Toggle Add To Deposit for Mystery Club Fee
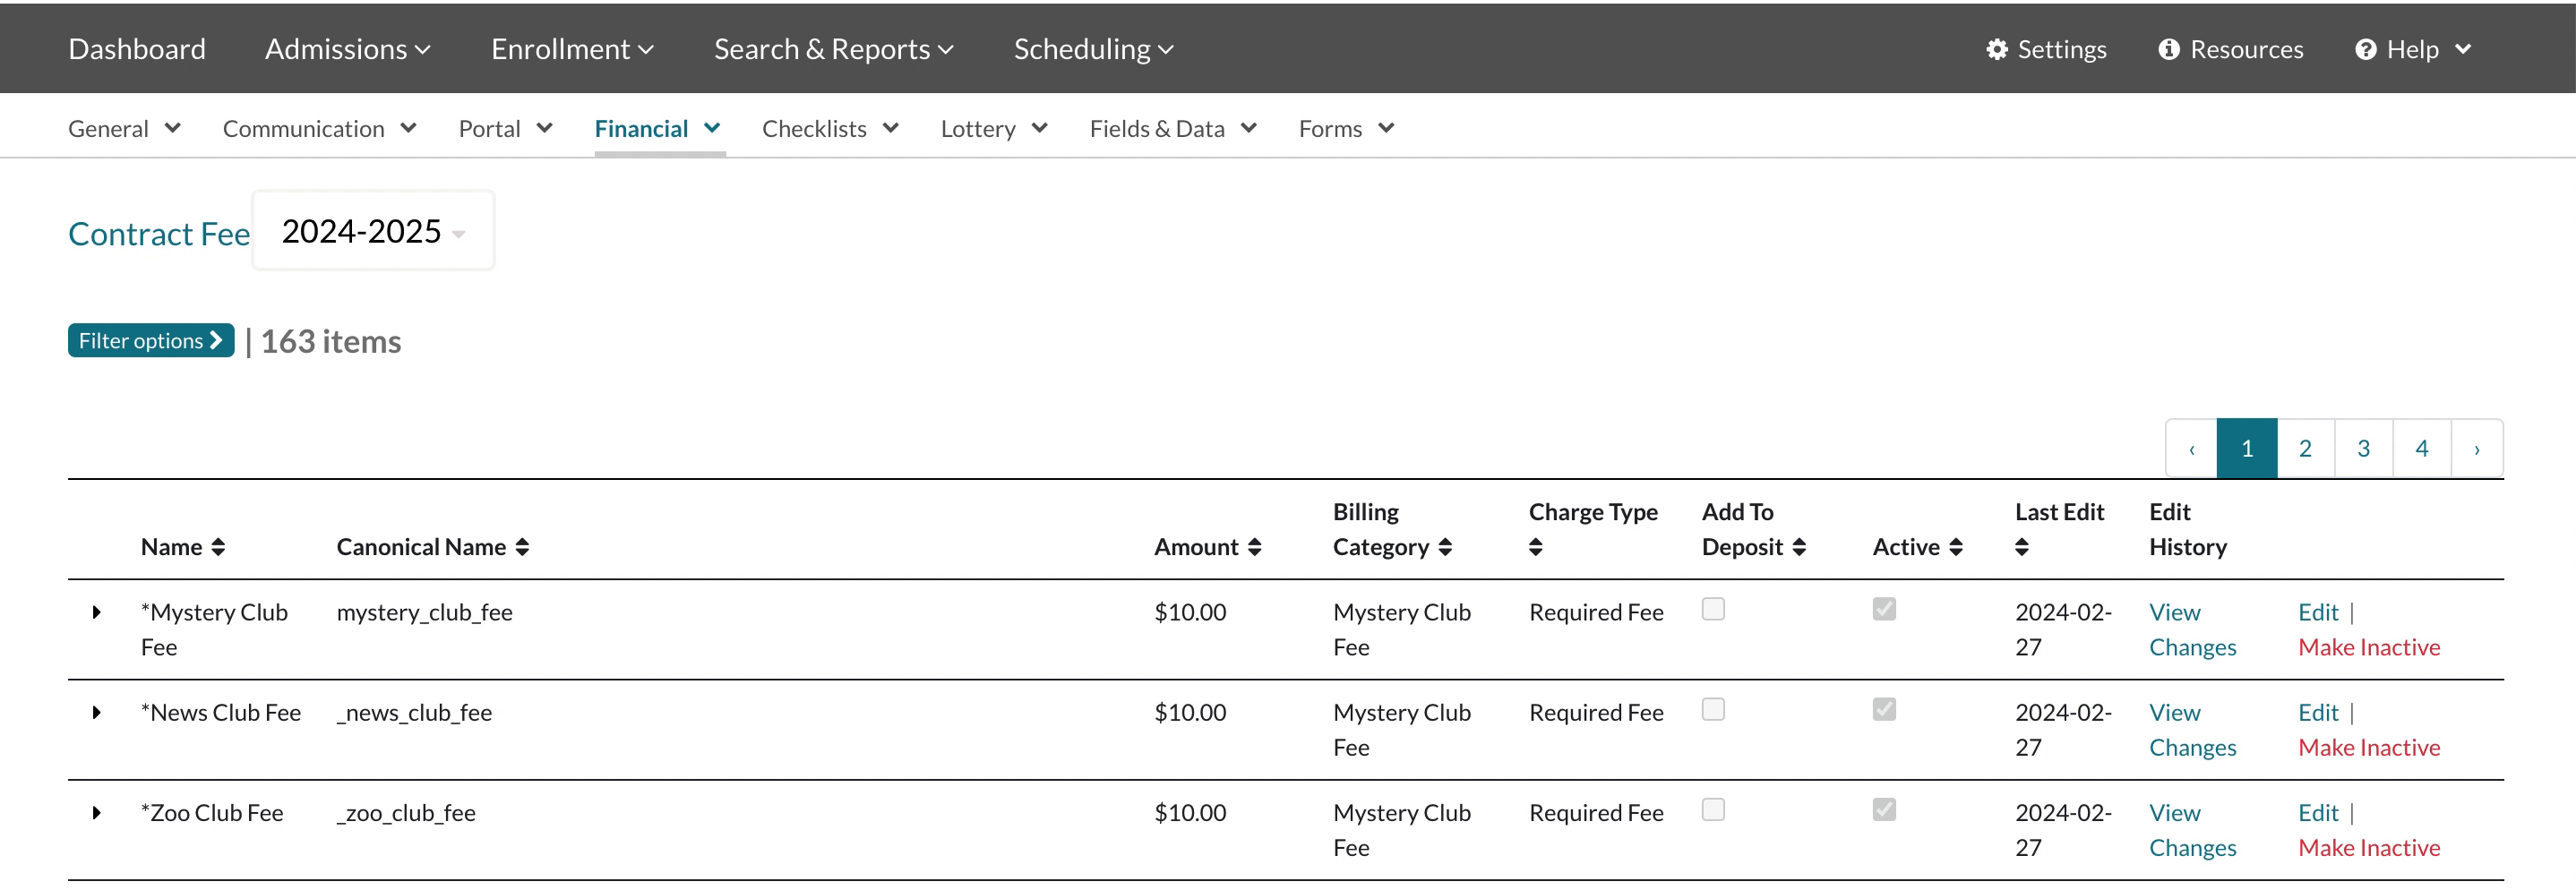The height and width of the screenshot is (890, 2576). [1713, 609]
